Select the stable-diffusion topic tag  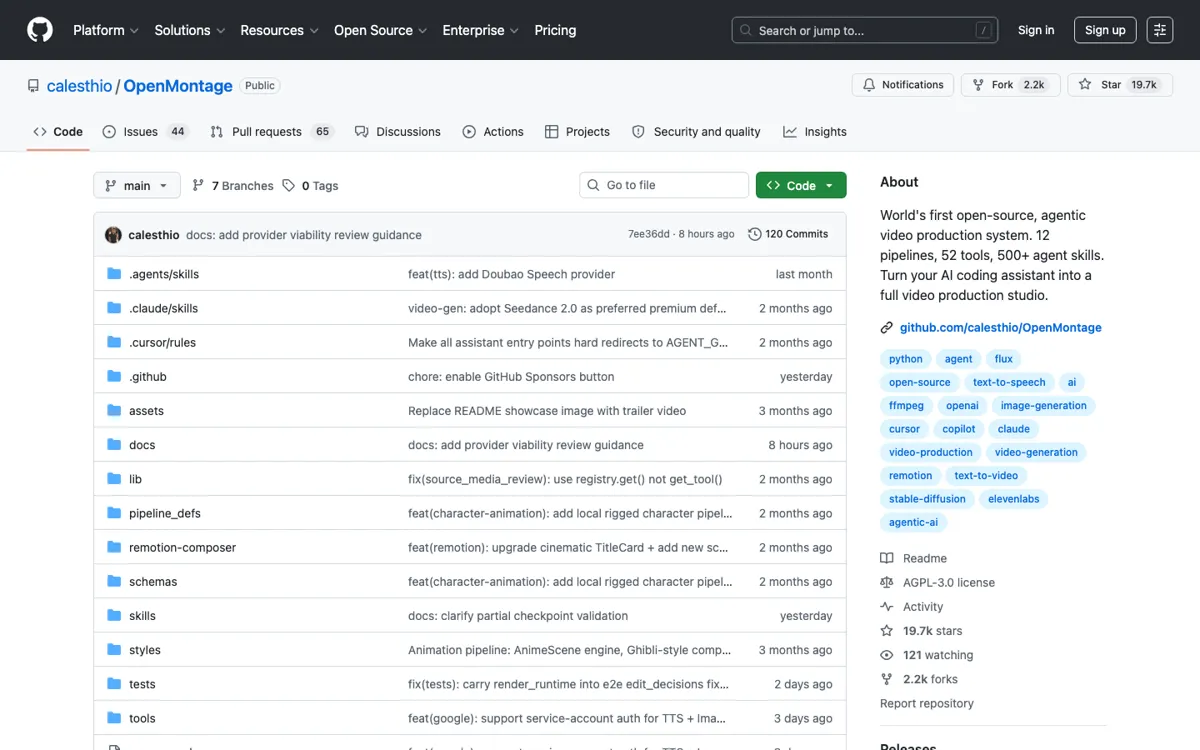[927, 499]
